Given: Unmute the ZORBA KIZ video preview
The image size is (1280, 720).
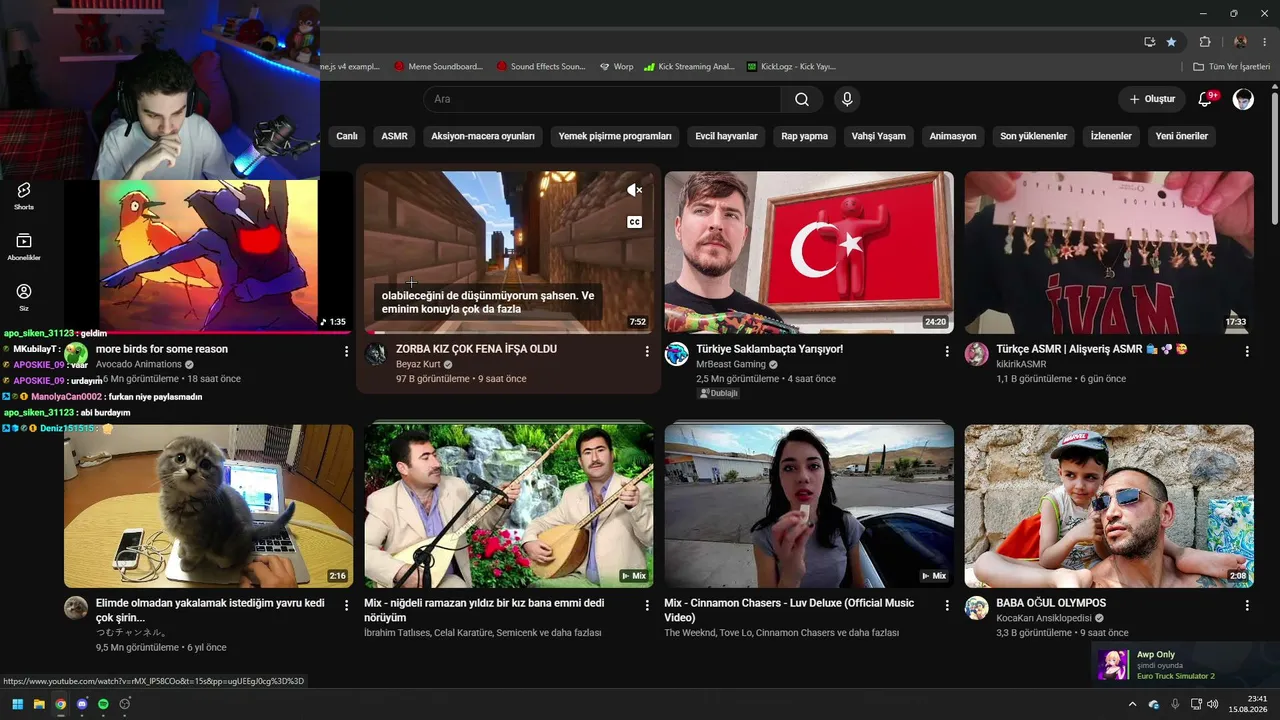Looking at the screenshot, I should 634,190.
